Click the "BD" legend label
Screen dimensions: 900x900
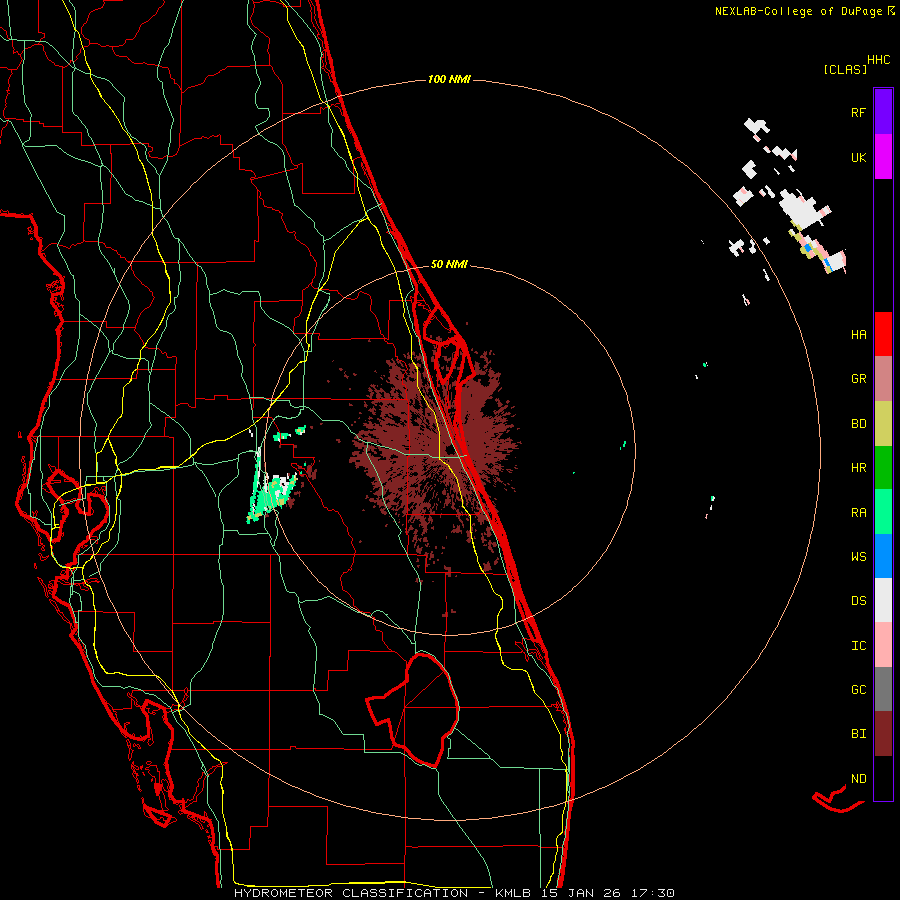pyautogui.click(x=858, y=424)
